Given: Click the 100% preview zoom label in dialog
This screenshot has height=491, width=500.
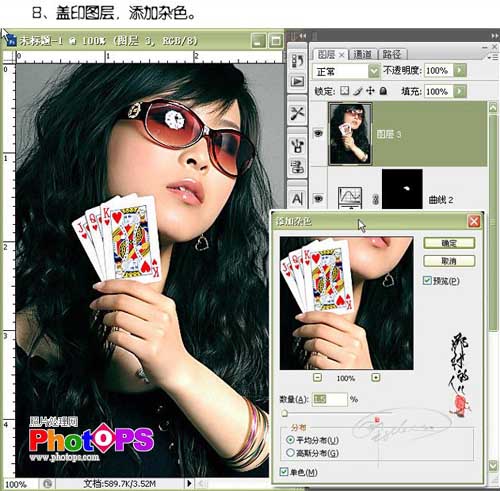Looking at the screenshot, I should (x=346, y=378).
